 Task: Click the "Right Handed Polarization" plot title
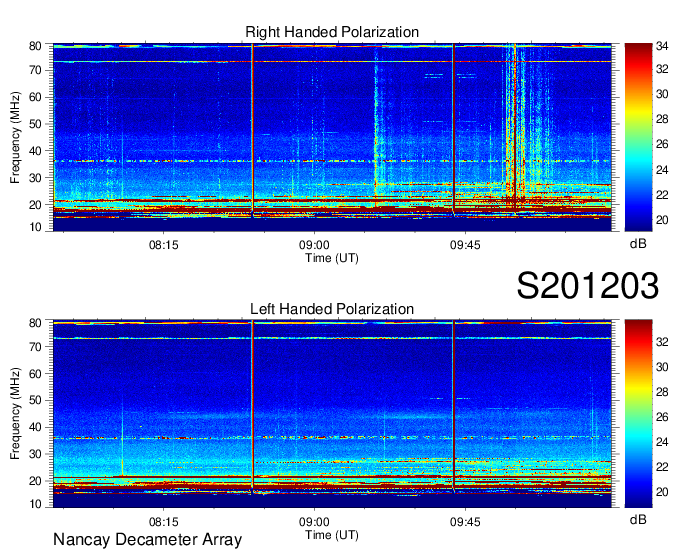click(x=332, y=32)
